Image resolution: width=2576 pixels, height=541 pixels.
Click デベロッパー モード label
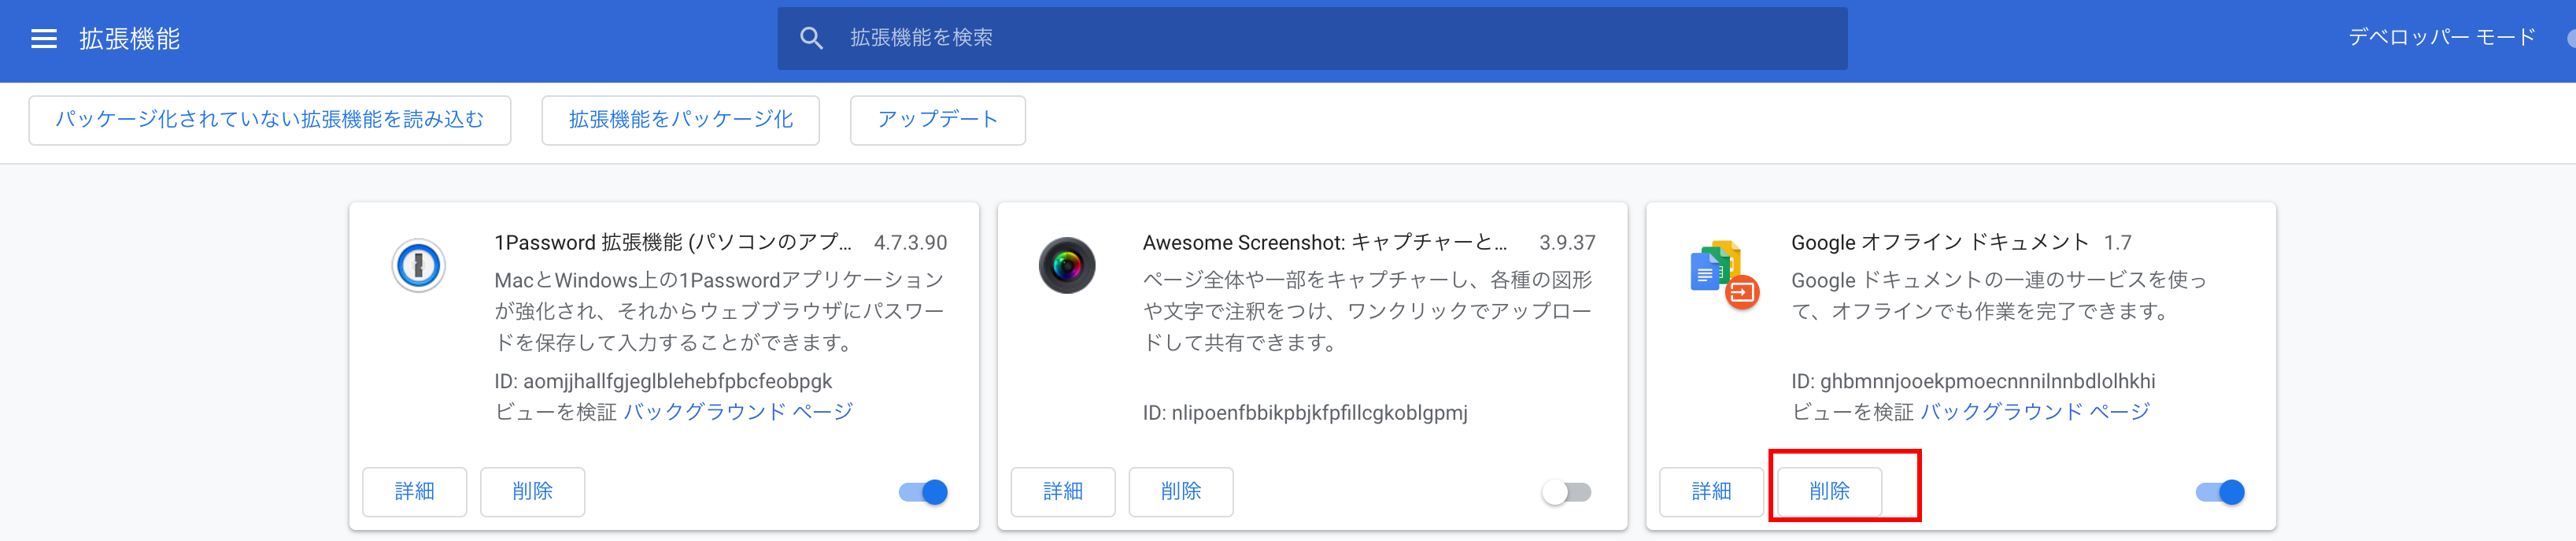point(2442,38)
